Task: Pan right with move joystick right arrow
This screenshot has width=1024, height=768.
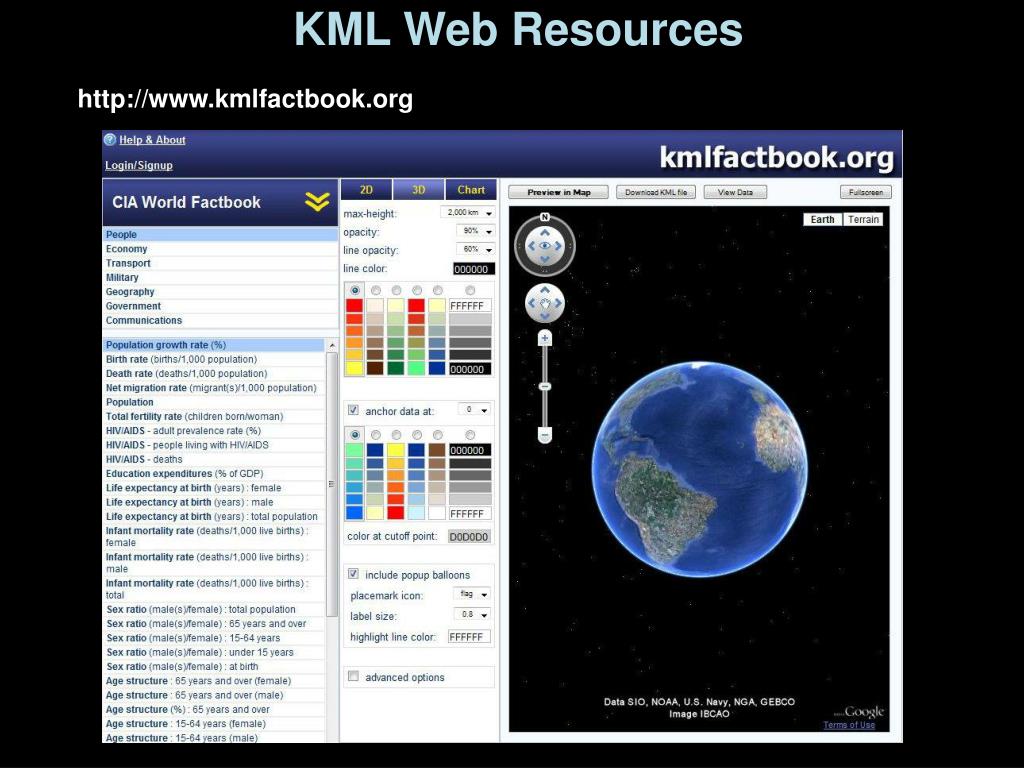Action: click(x=559, y=304)
